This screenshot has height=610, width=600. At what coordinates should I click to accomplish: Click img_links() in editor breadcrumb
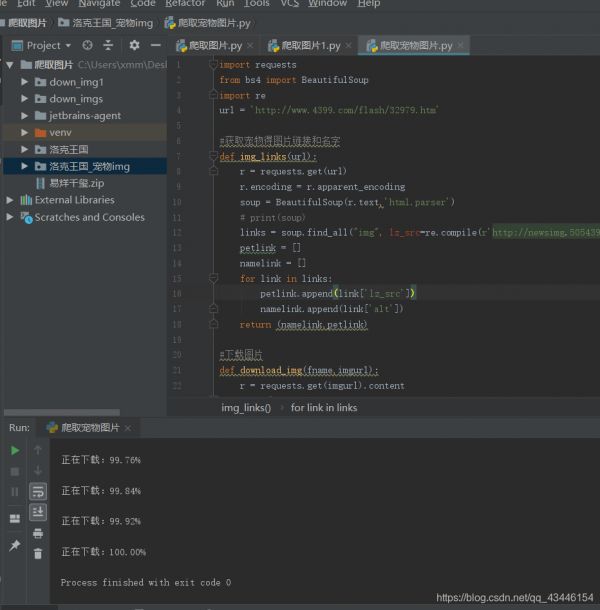tap(246, 408)
